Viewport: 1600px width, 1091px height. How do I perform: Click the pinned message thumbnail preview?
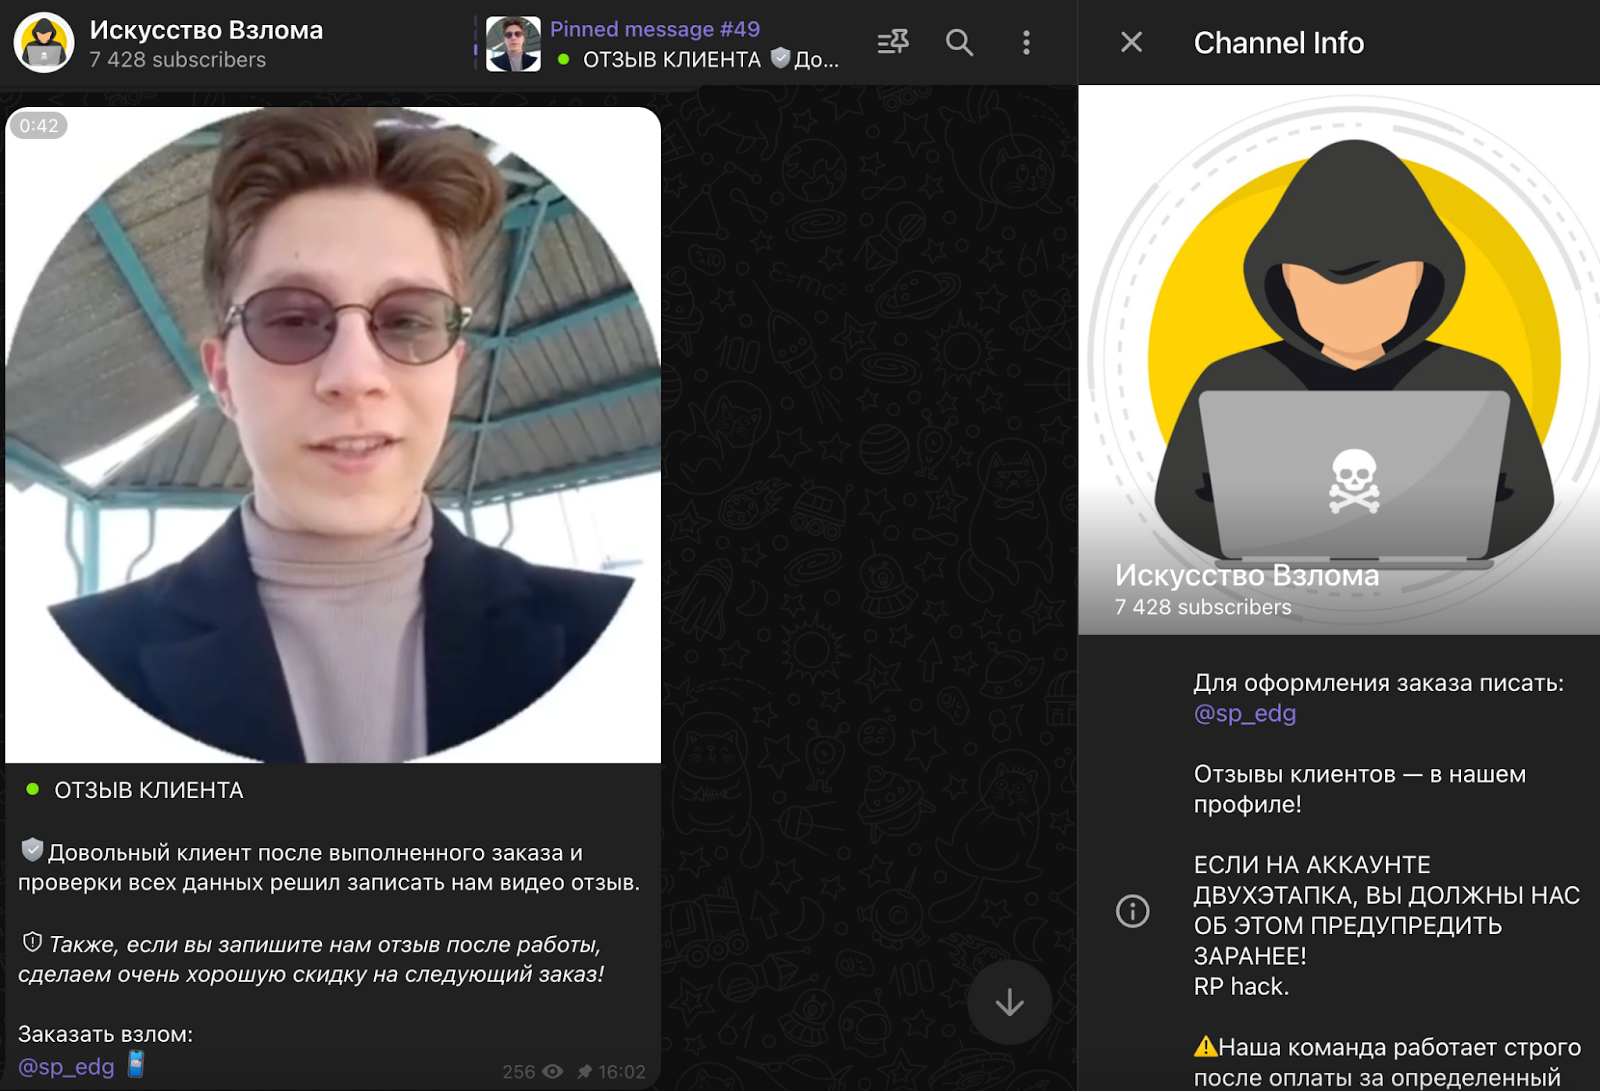click(513, 44)
